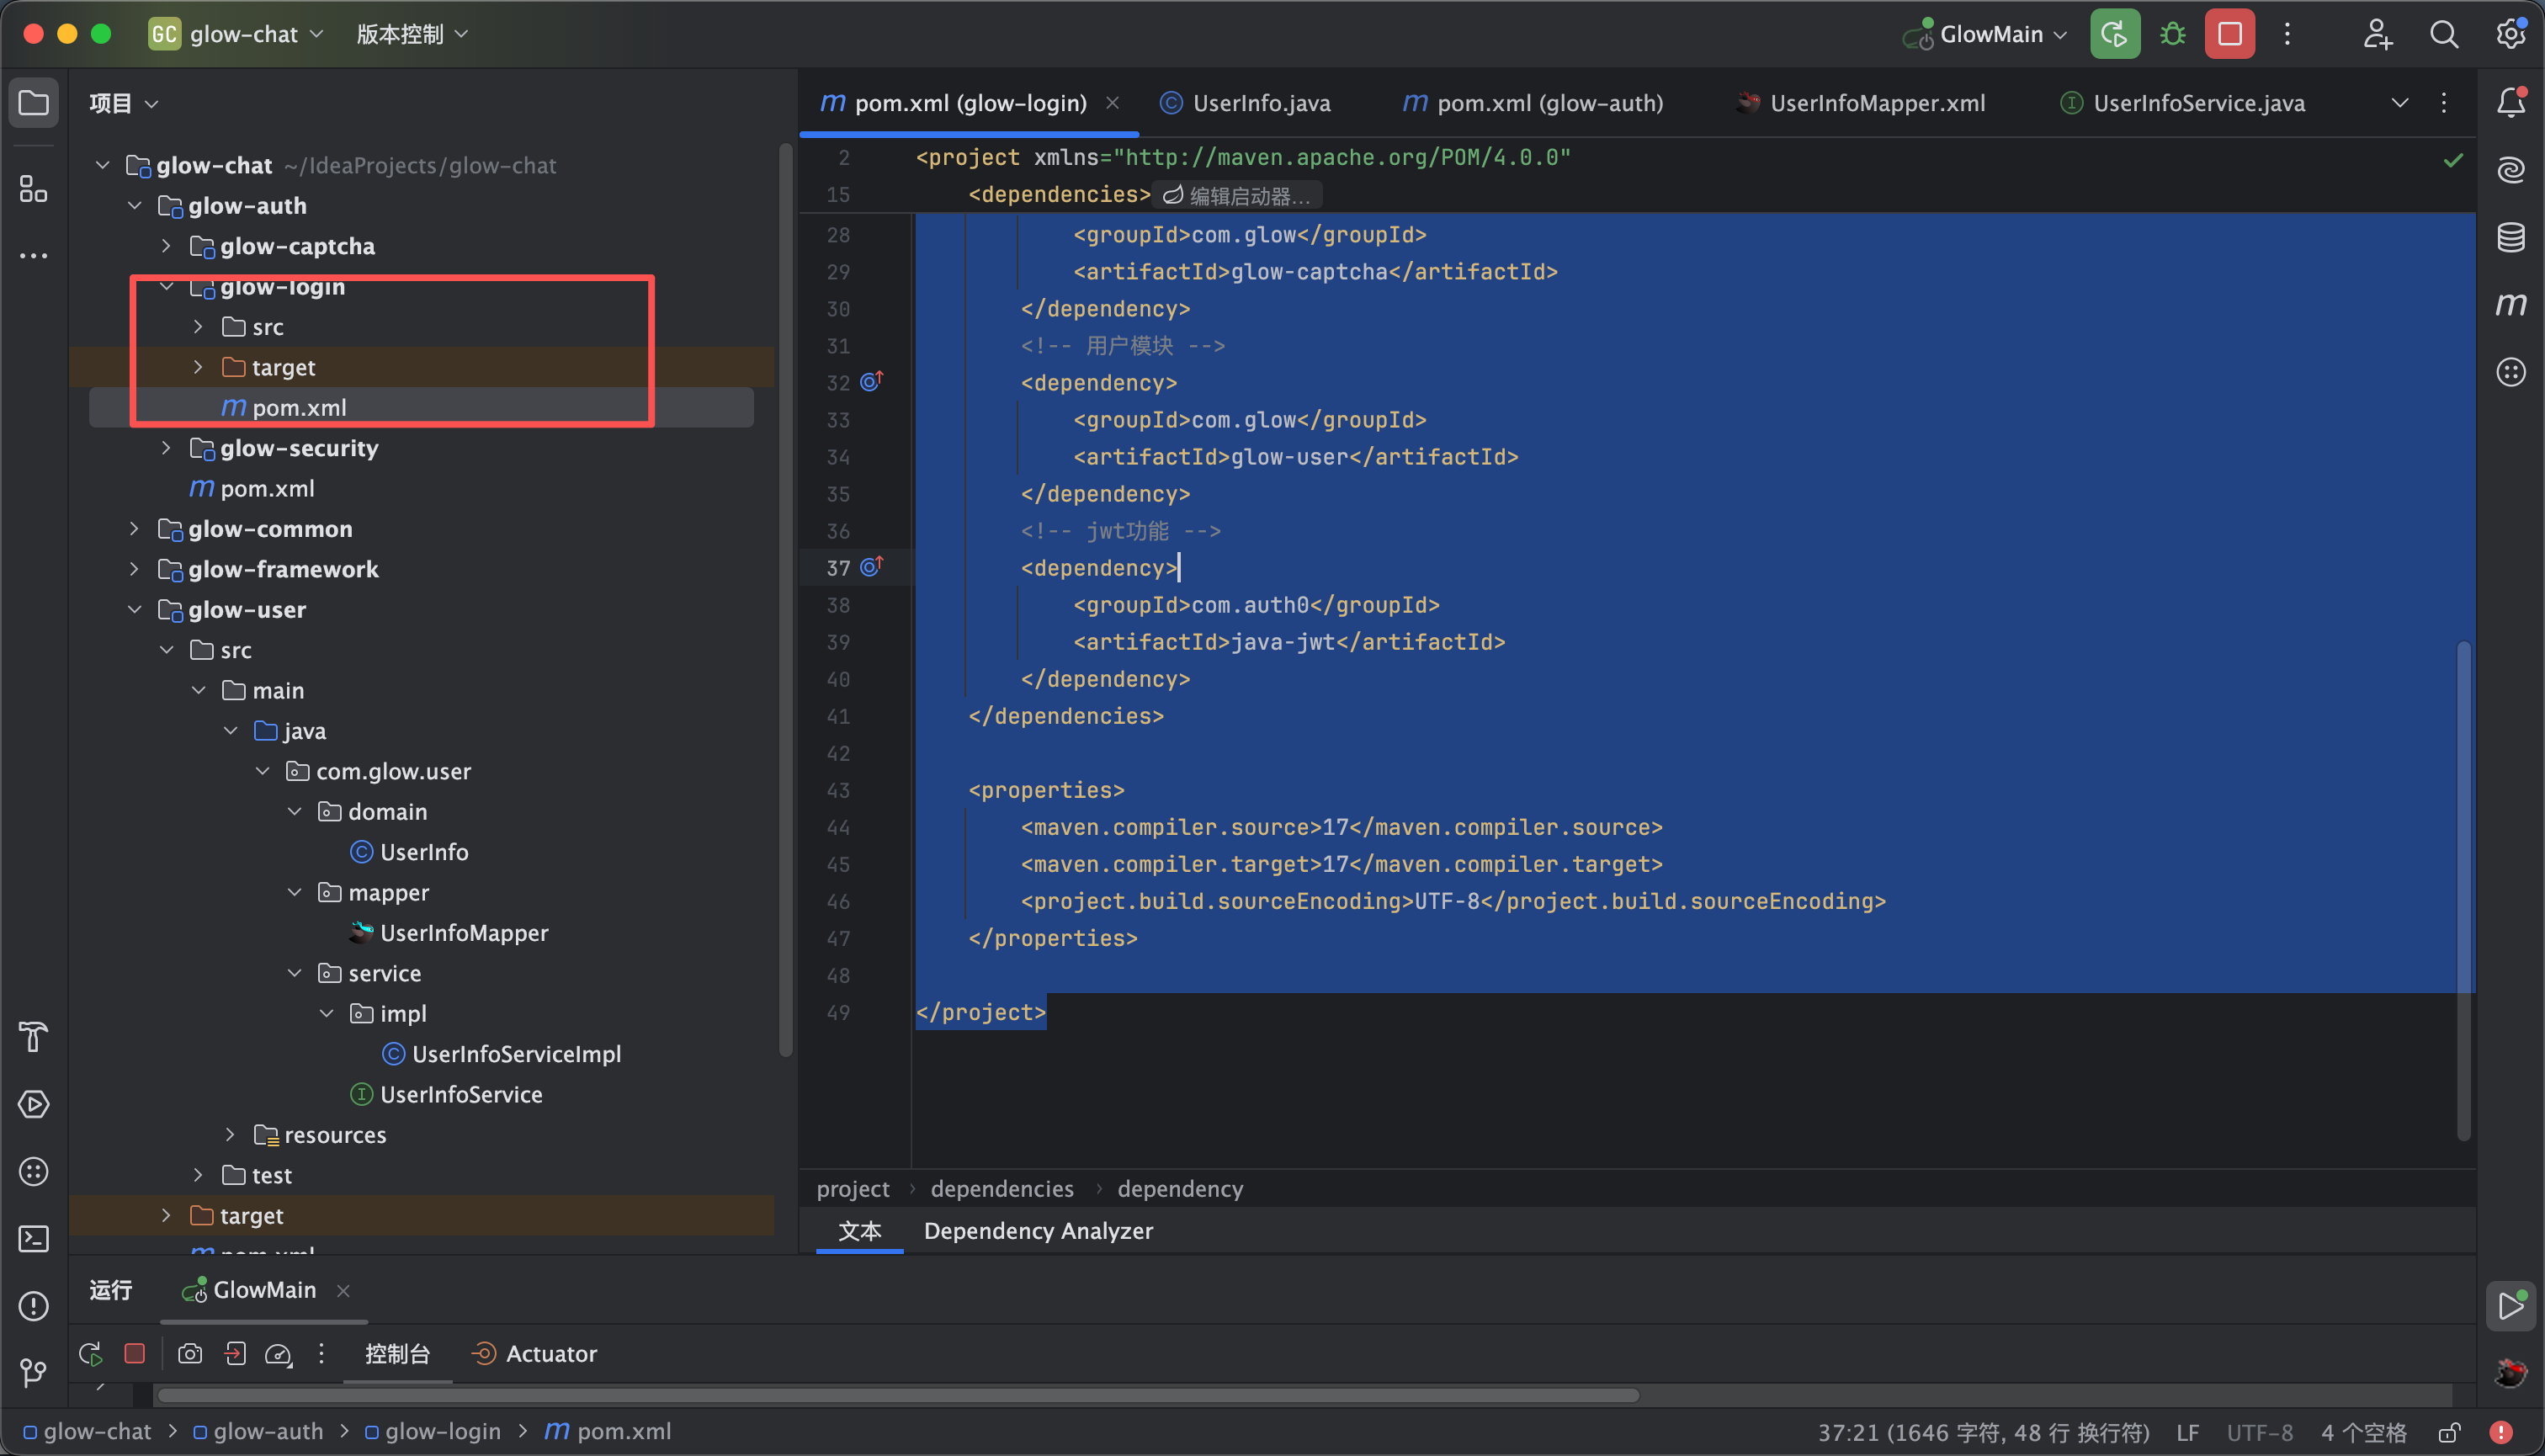Open the Database tool window icon
Screen dimensions: 2545x1456
pyautogui.click(x=2510, y=237)
